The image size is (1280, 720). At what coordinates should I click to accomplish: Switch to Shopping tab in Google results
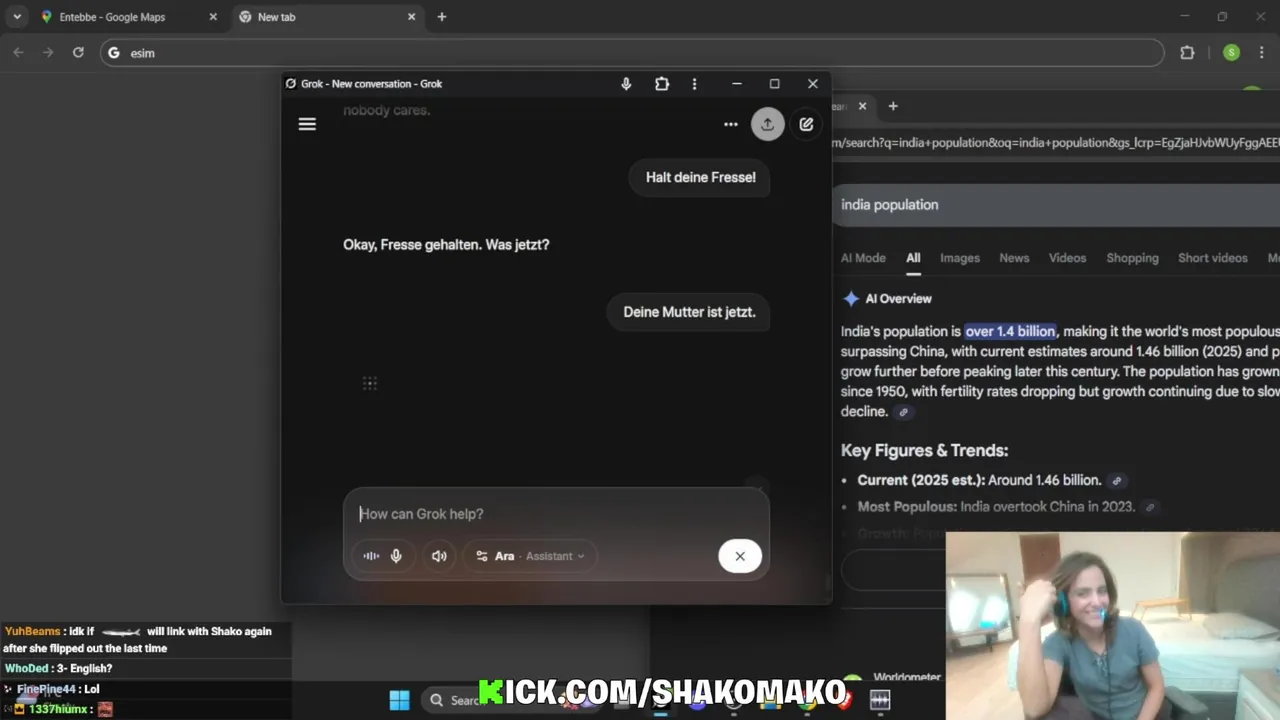pyautogui.click(x=1132, y=258)
